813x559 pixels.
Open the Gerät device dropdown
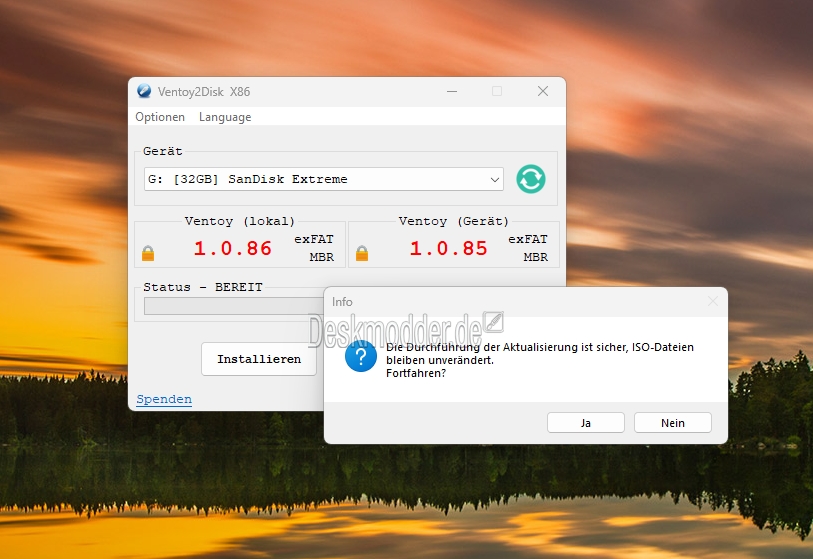[324, 179]
